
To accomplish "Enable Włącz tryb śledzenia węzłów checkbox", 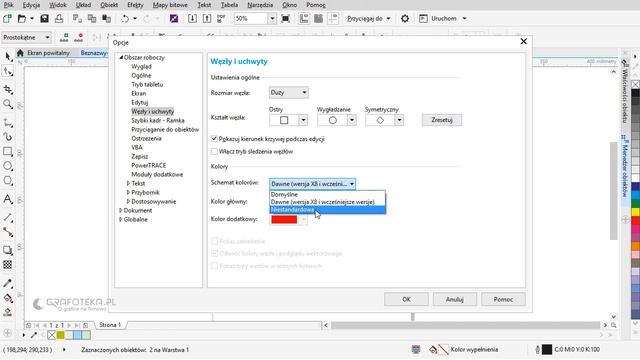I will [x=214, y=151].
